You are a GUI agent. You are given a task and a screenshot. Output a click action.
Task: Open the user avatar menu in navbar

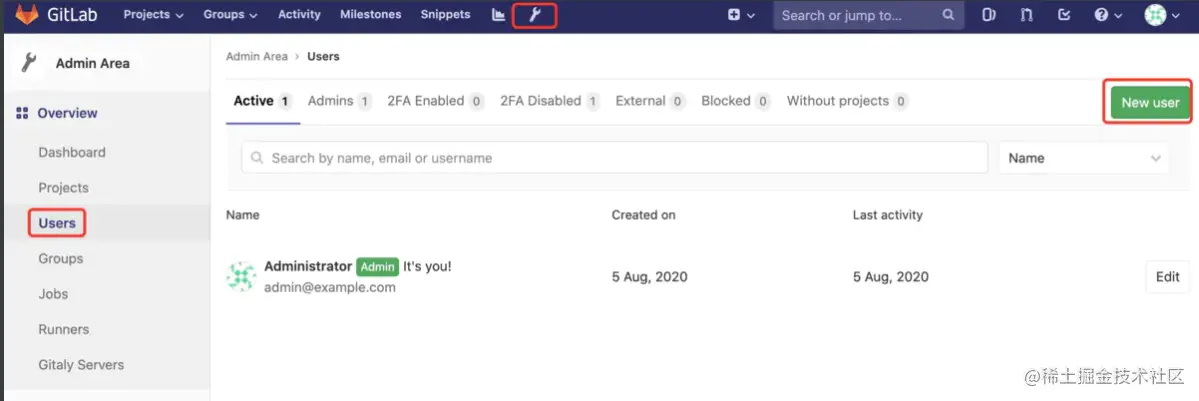[1162, 15]
